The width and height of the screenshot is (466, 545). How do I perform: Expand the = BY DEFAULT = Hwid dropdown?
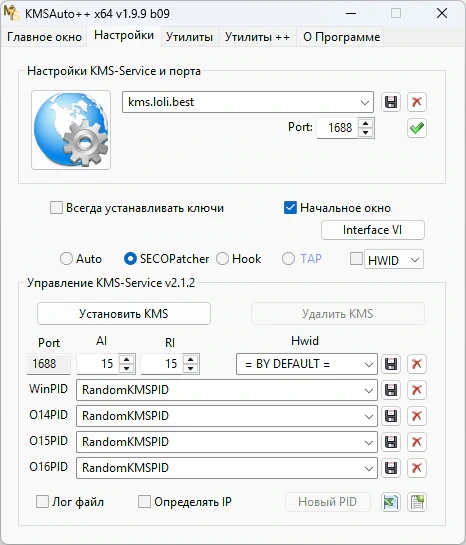pos(368,365)
